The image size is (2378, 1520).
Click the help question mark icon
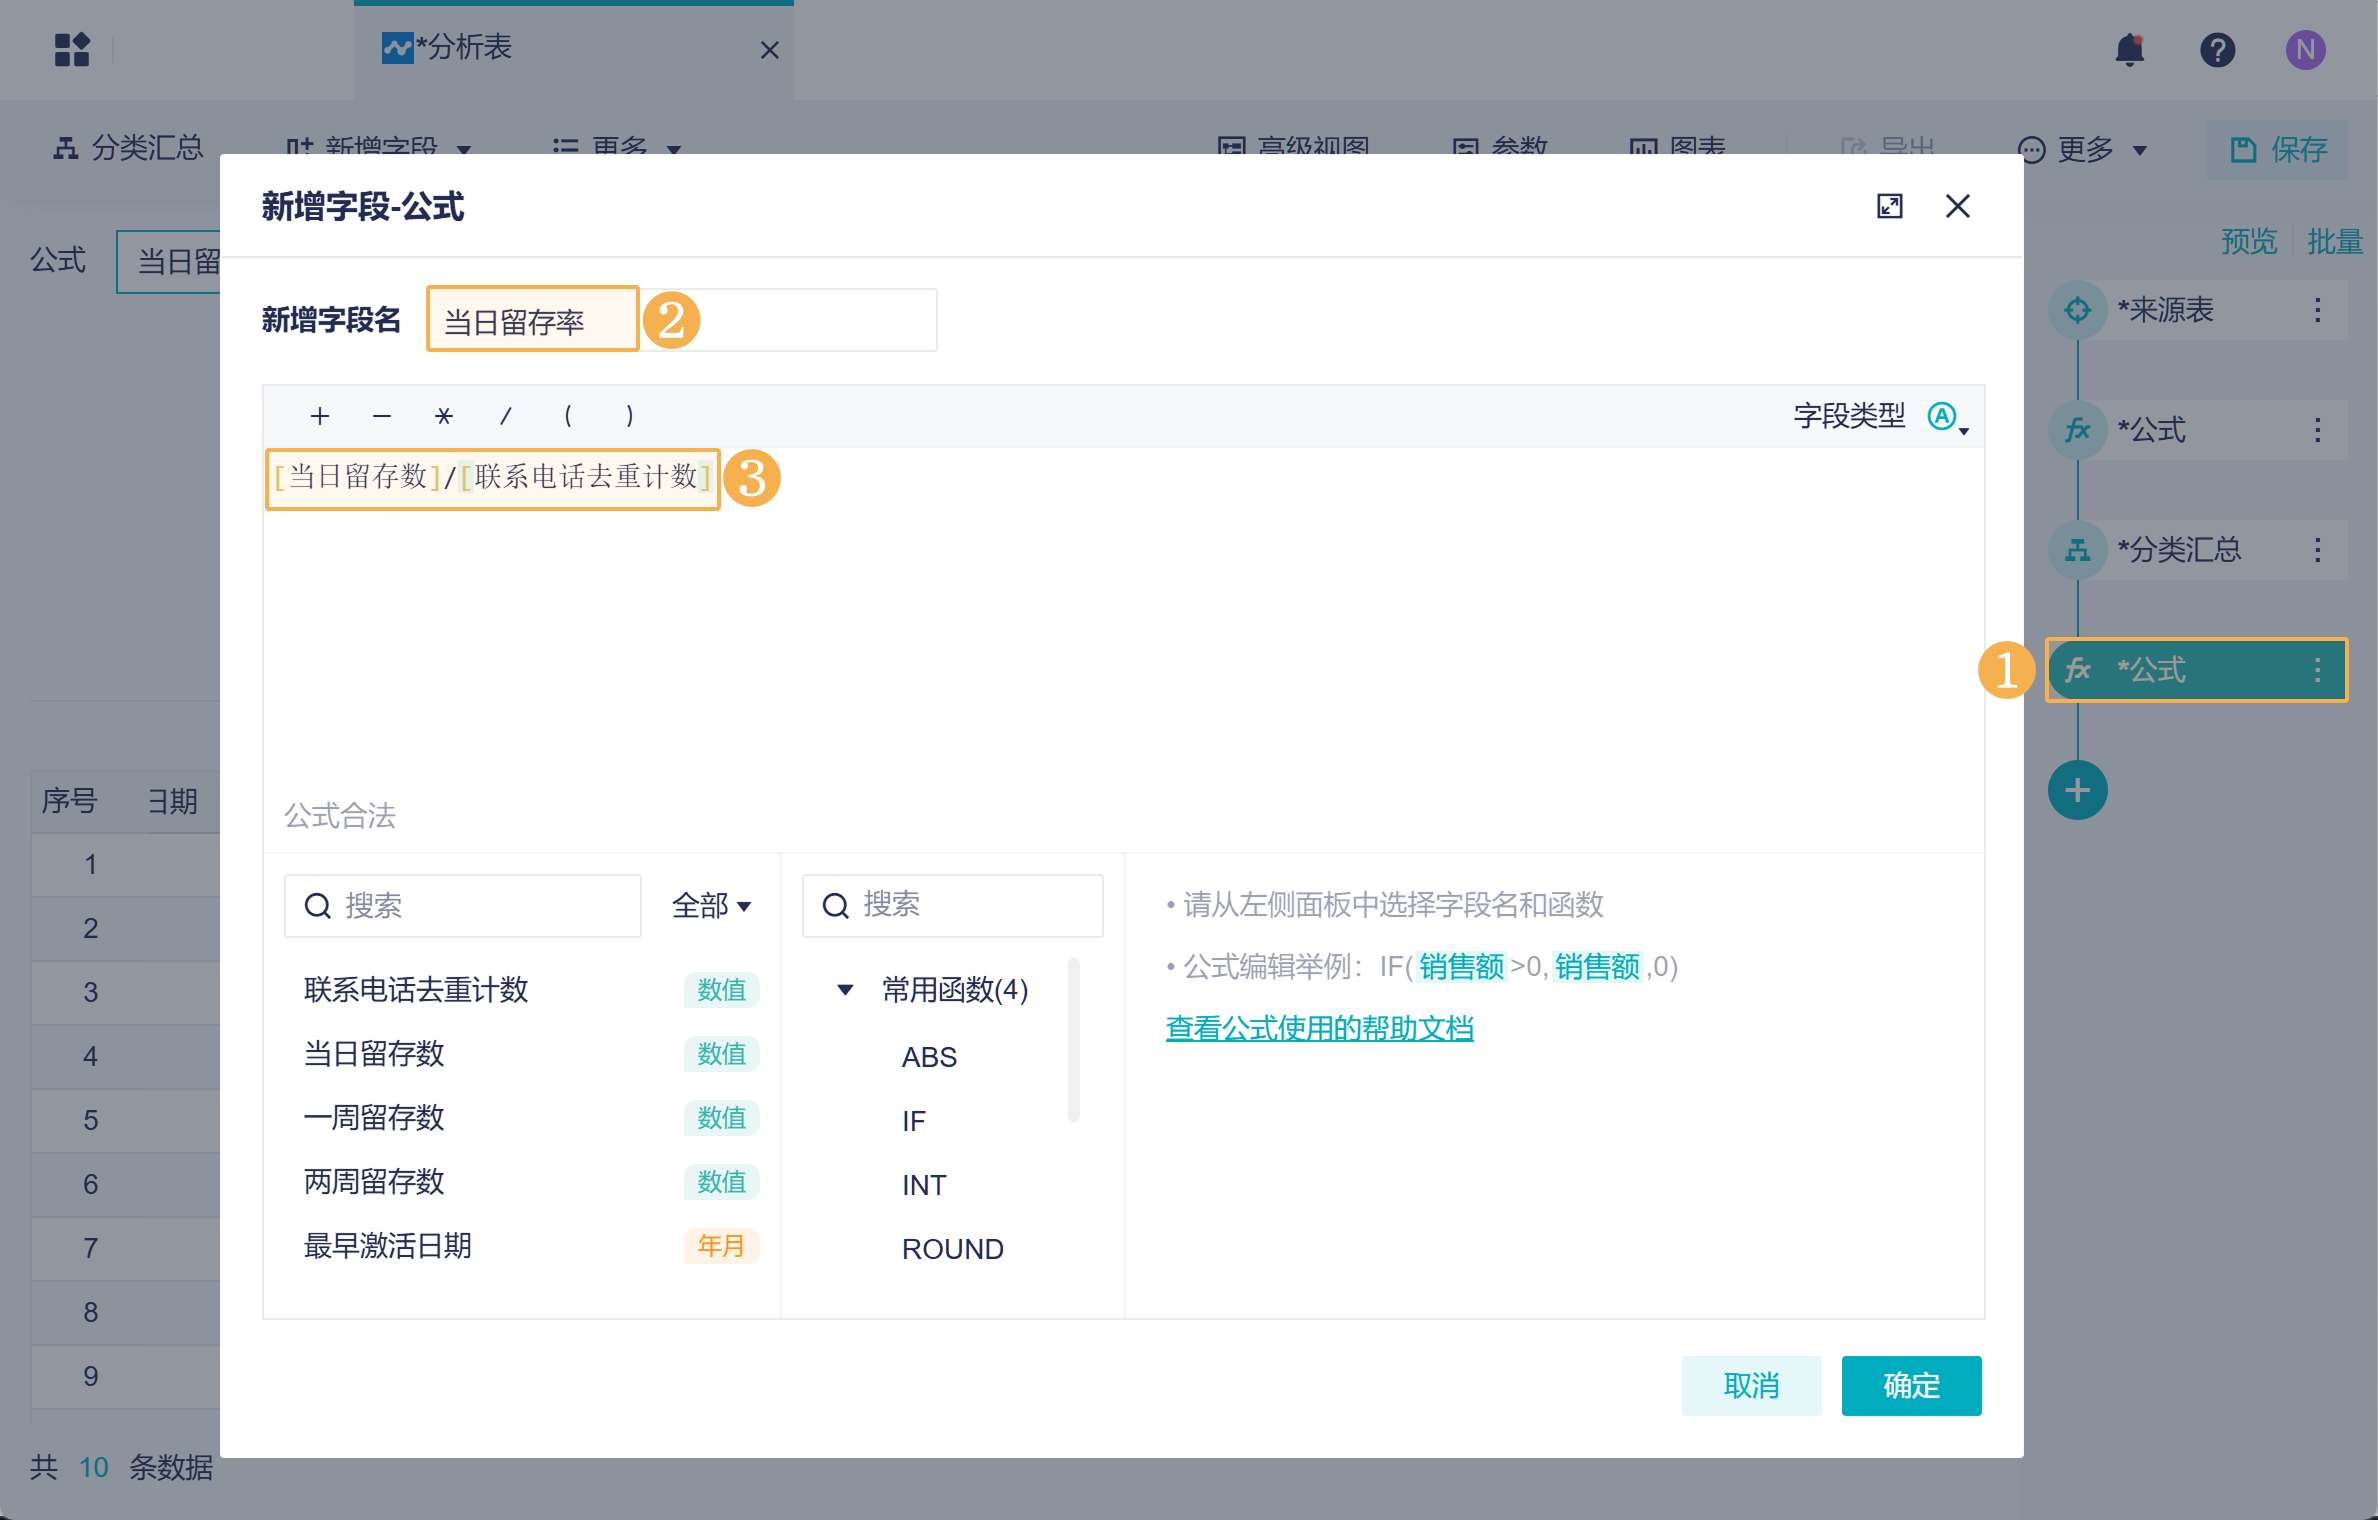tap(2217, 50)
